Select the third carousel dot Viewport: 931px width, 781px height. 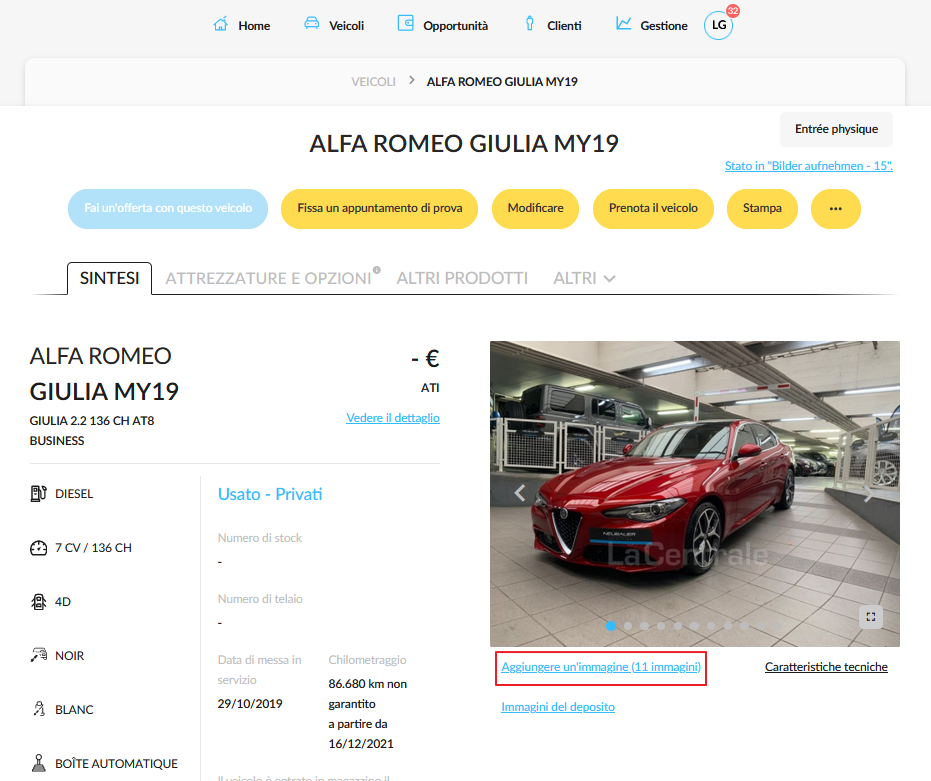[x=644, y=625]
